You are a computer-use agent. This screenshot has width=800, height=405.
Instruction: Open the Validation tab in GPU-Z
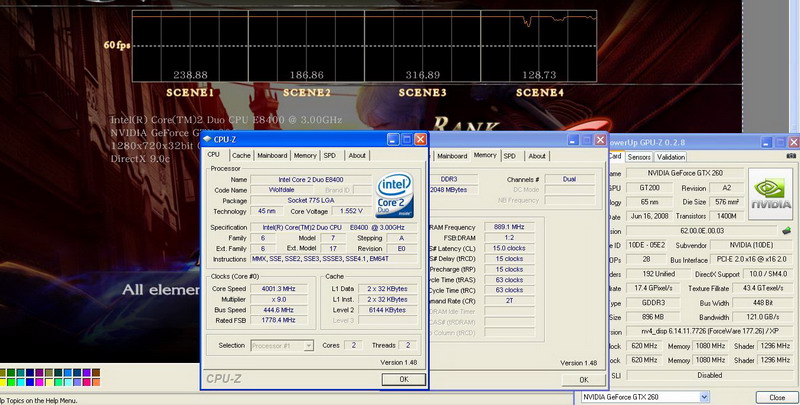point(670,157)
